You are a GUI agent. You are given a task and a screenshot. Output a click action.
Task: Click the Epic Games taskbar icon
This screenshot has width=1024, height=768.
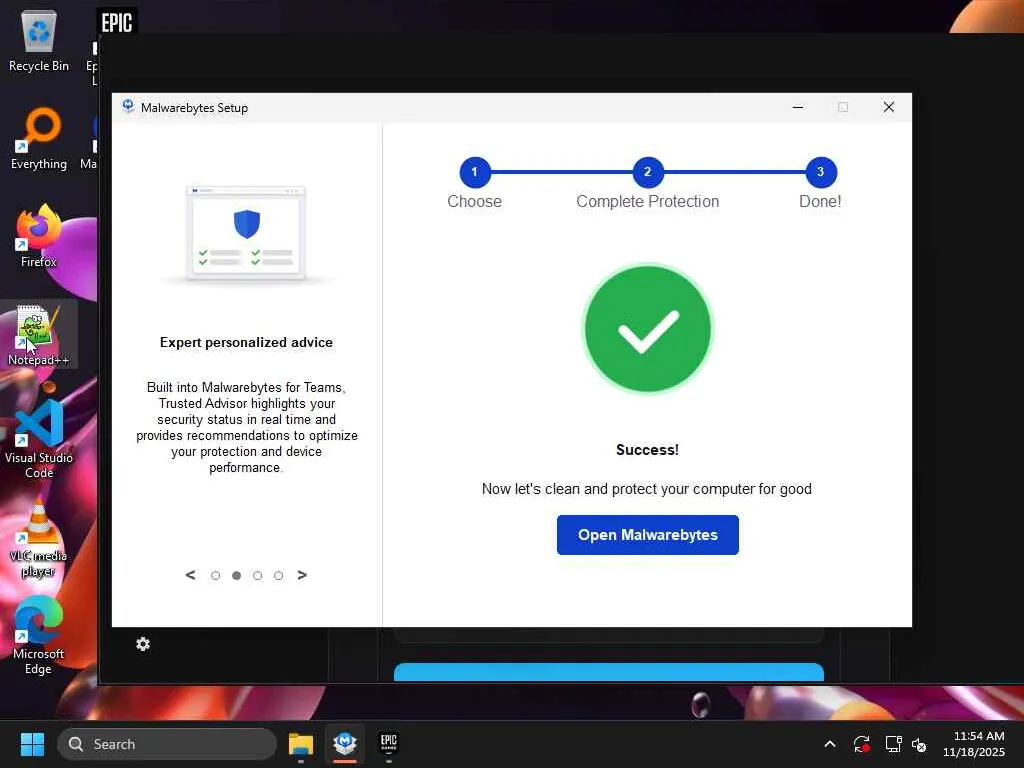(x=389, y=743)
